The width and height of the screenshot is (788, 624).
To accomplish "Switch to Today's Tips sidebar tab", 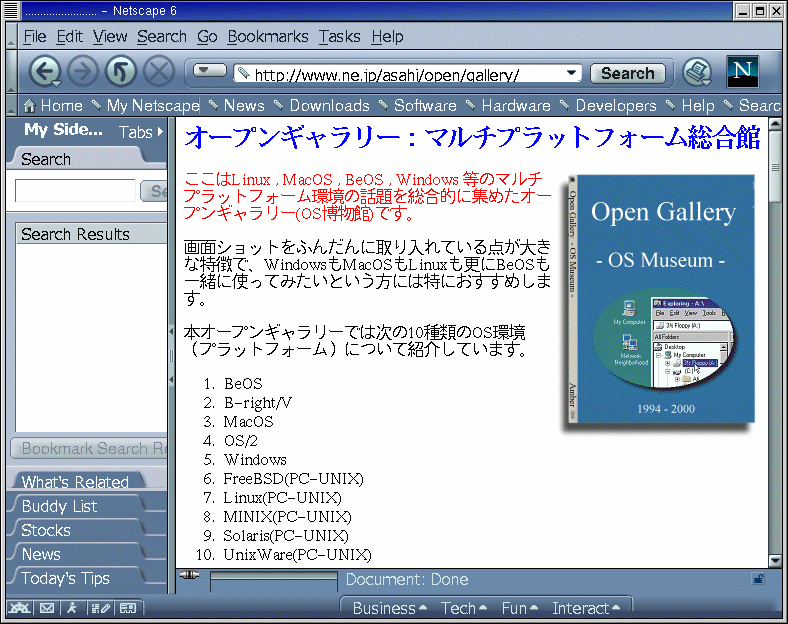I will (75, 578).
